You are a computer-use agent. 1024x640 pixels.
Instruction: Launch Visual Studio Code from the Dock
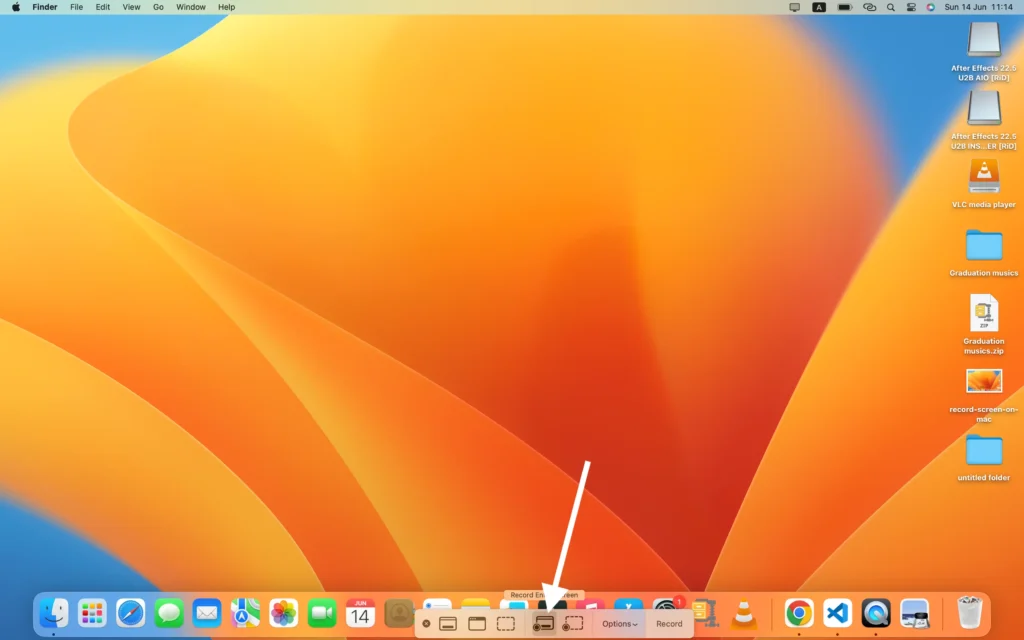point(837,614)
